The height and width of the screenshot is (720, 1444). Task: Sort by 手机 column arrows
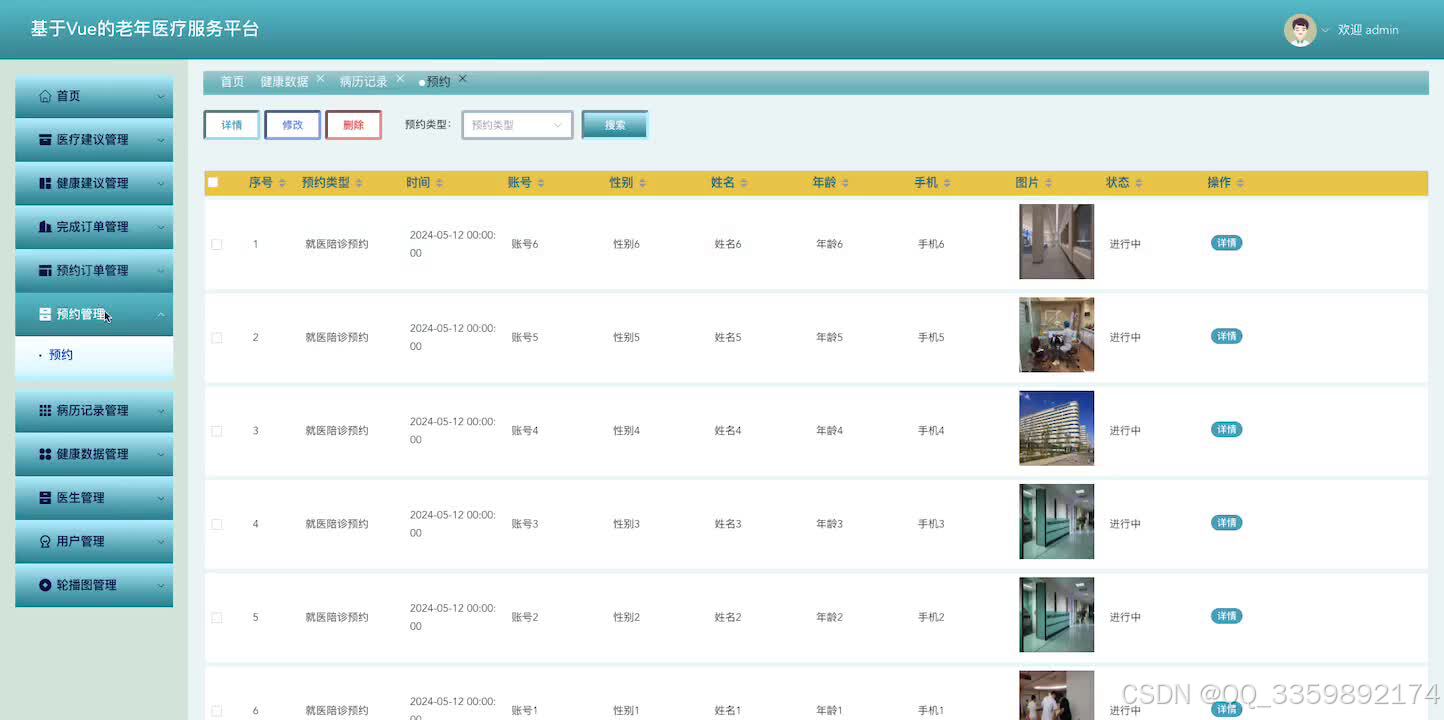[947, 183]
